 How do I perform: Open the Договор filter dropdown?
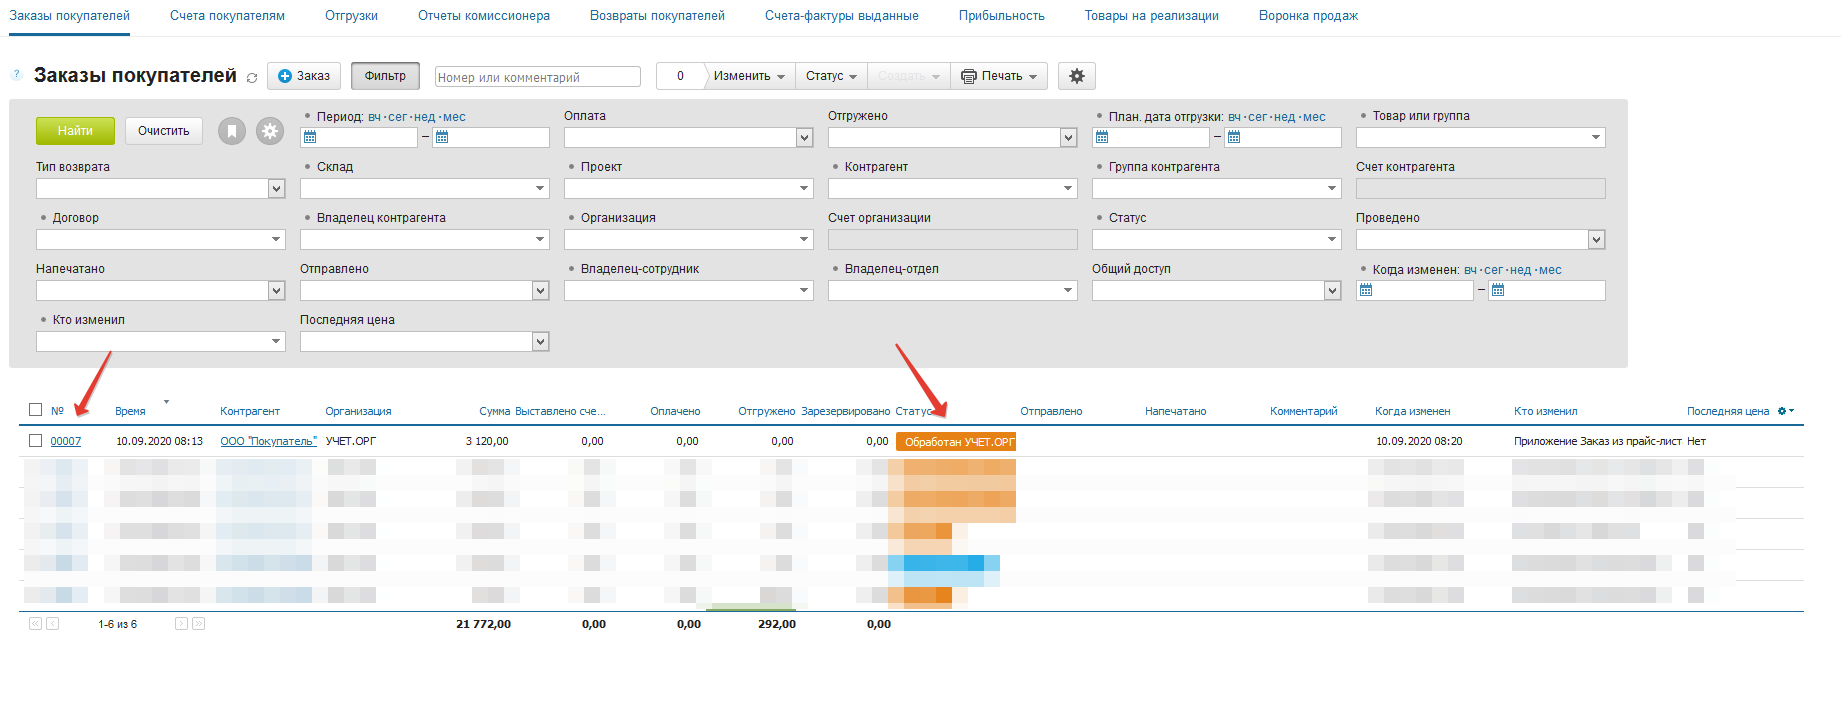click(x=276, y=240)
